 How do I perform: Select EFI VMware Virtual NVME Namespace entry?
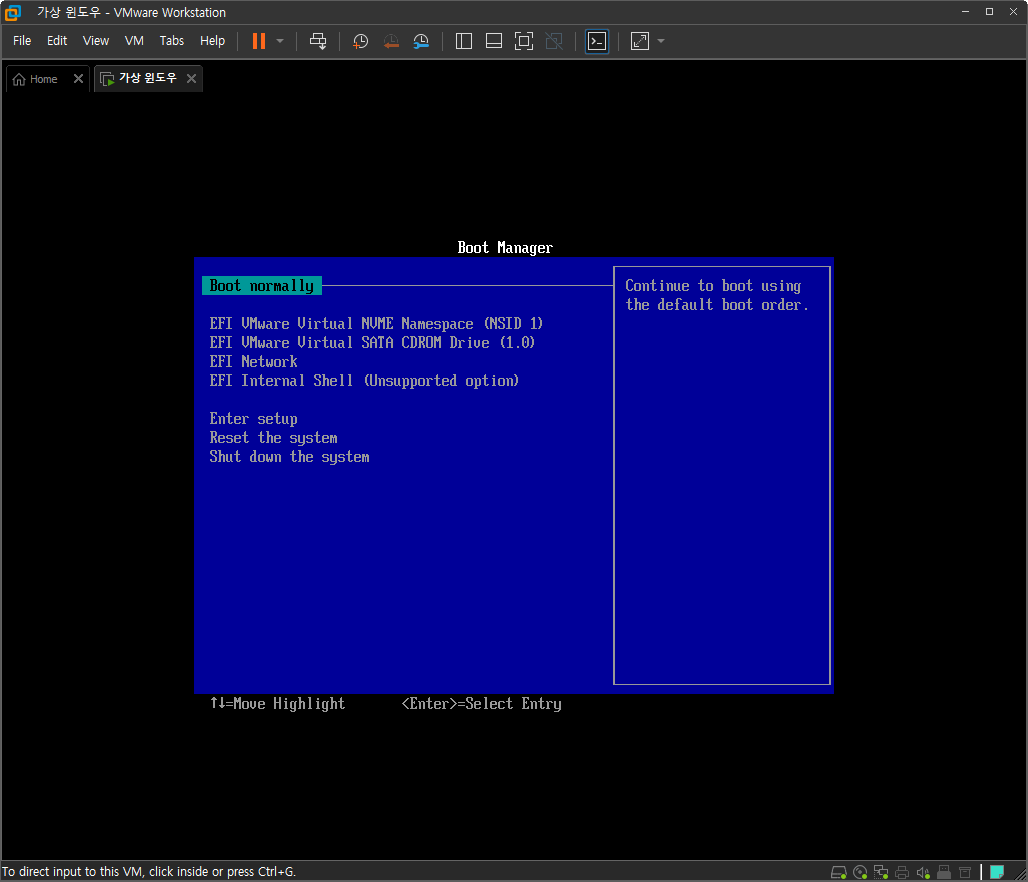(376, 323)
